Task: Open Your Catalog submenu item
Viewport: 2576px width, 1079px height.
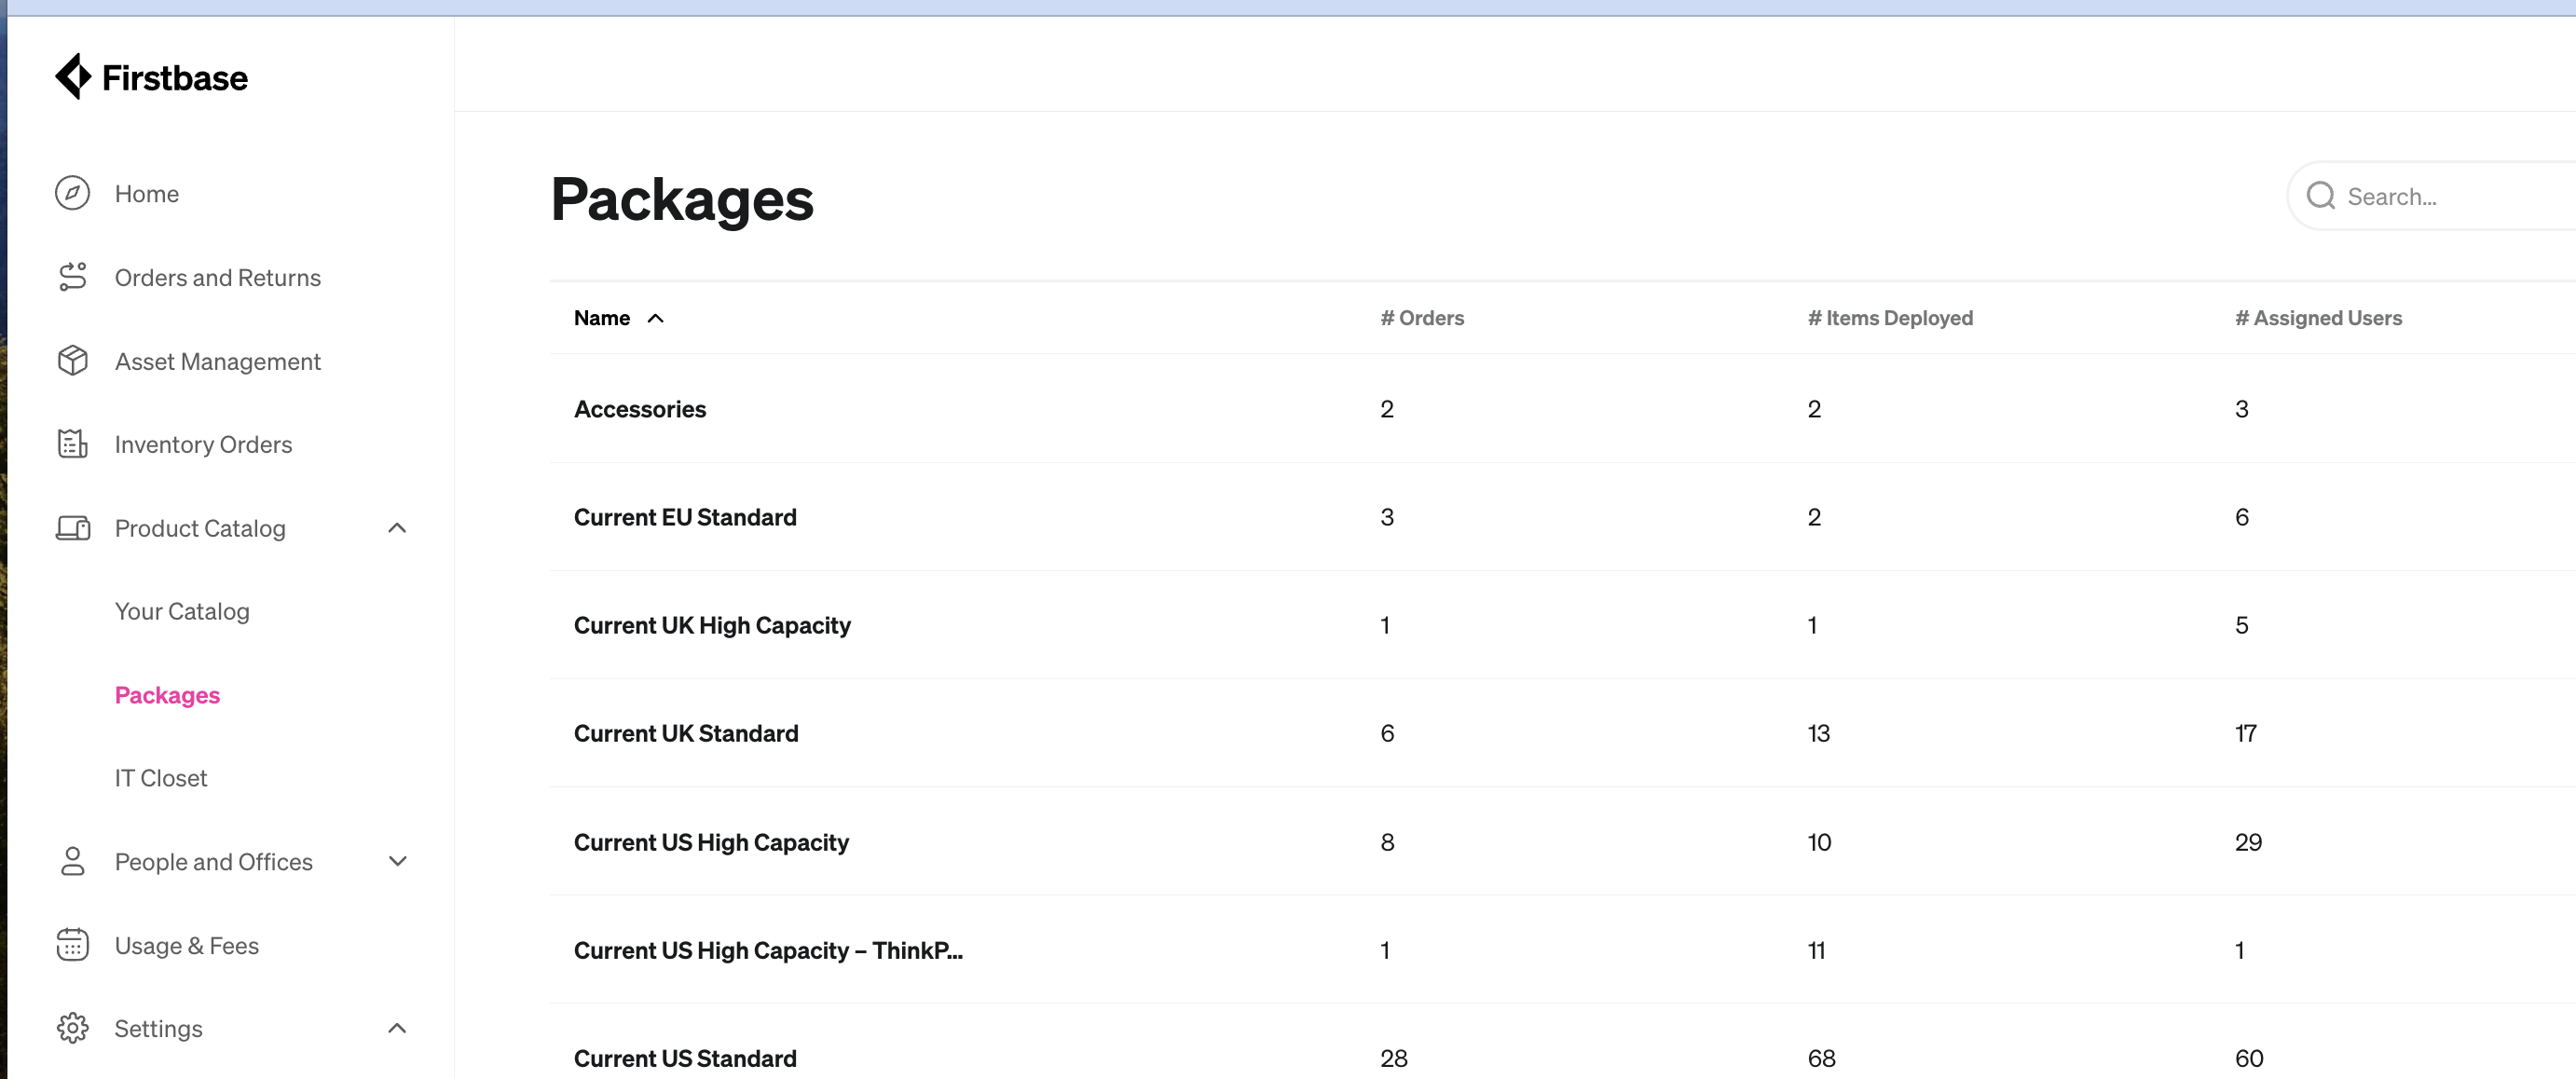Action: pyautogui.click(x=182, y=611)
